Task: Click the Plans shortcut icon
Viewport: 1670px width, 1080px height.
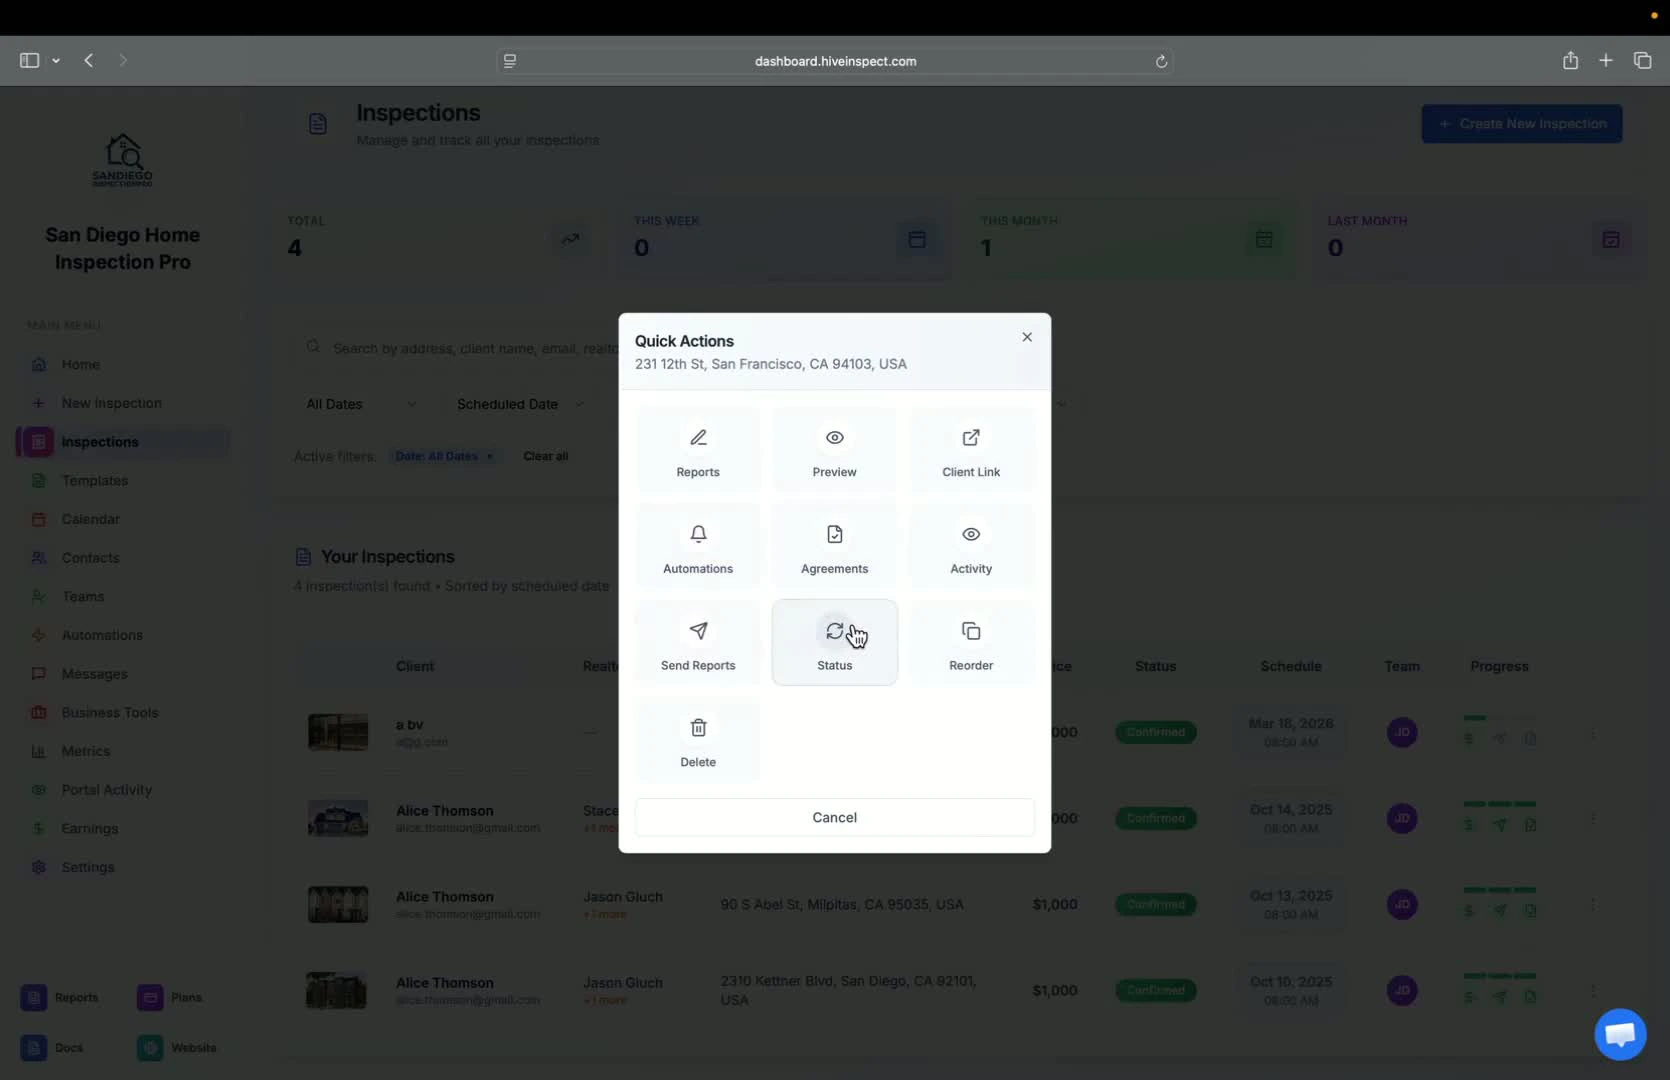Action: (x=150, y=997)
